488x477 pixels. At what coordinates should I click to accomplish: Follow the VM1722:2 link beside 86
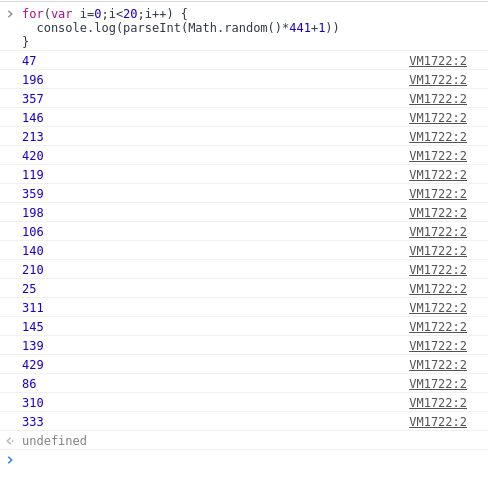(438, 384)
